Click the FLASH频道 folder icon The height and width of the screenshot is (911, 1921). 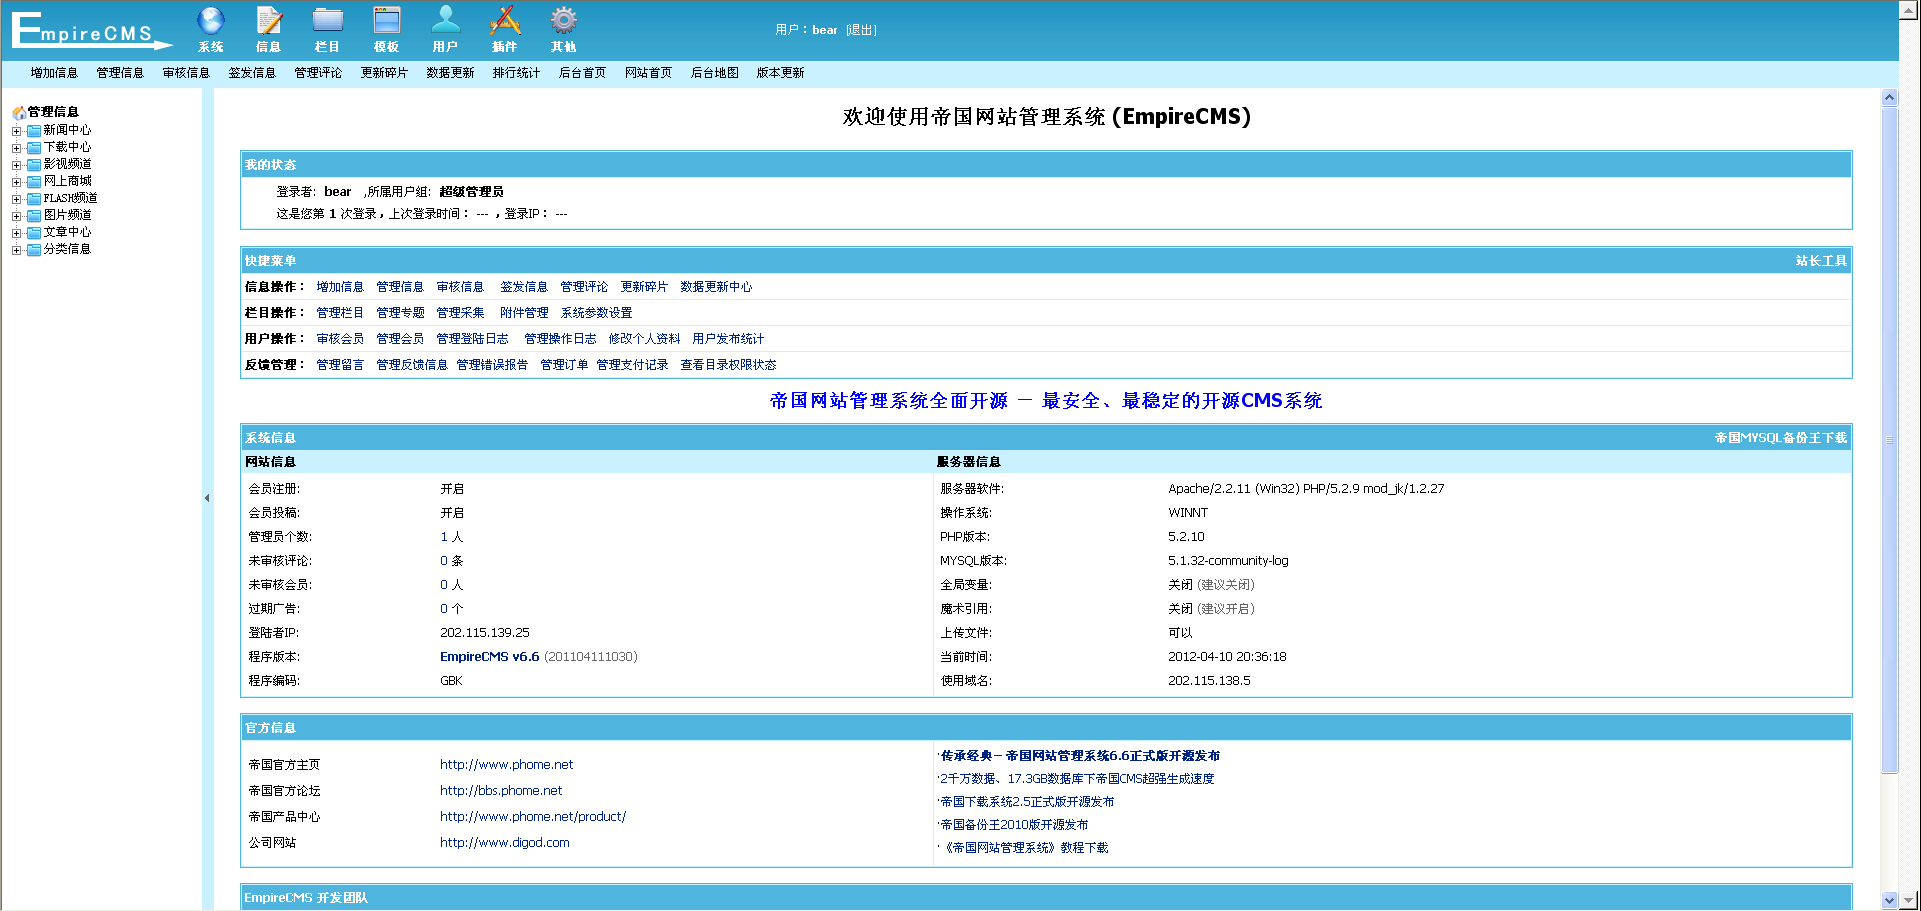click(x=34, y=198)
